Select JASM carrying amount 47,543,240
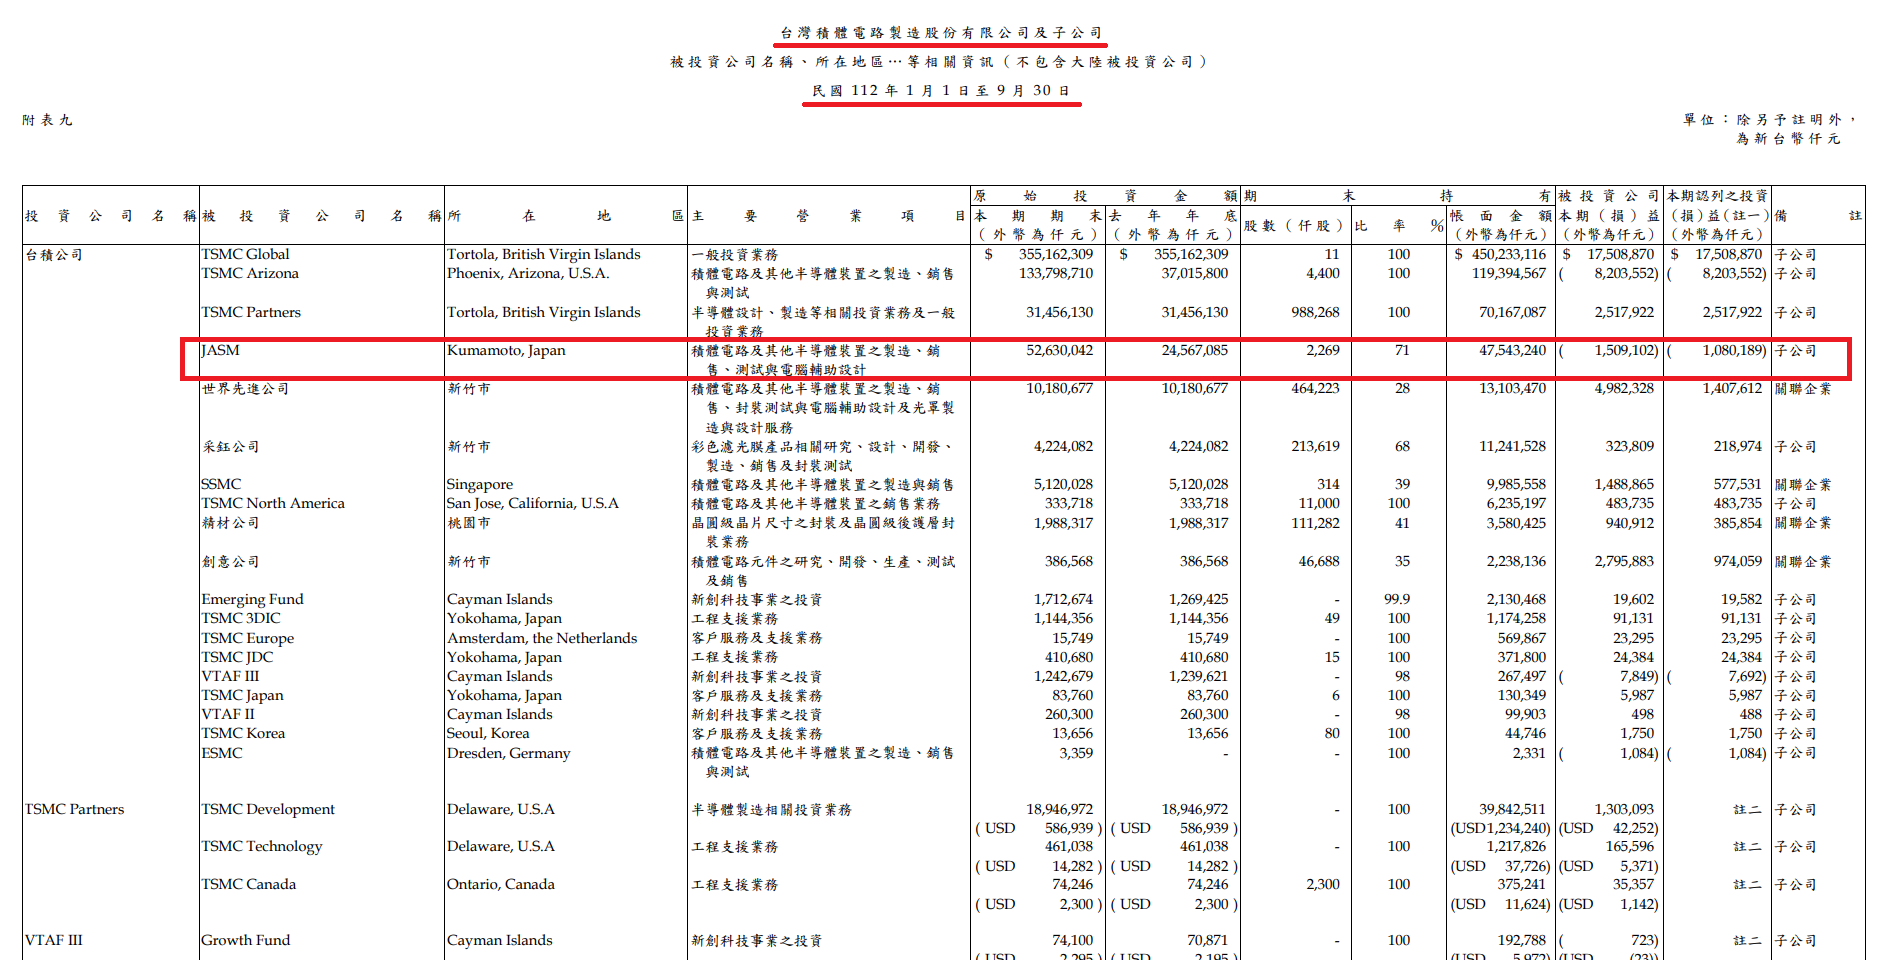Screen dimensions: 1882x960 point(1512,350)
